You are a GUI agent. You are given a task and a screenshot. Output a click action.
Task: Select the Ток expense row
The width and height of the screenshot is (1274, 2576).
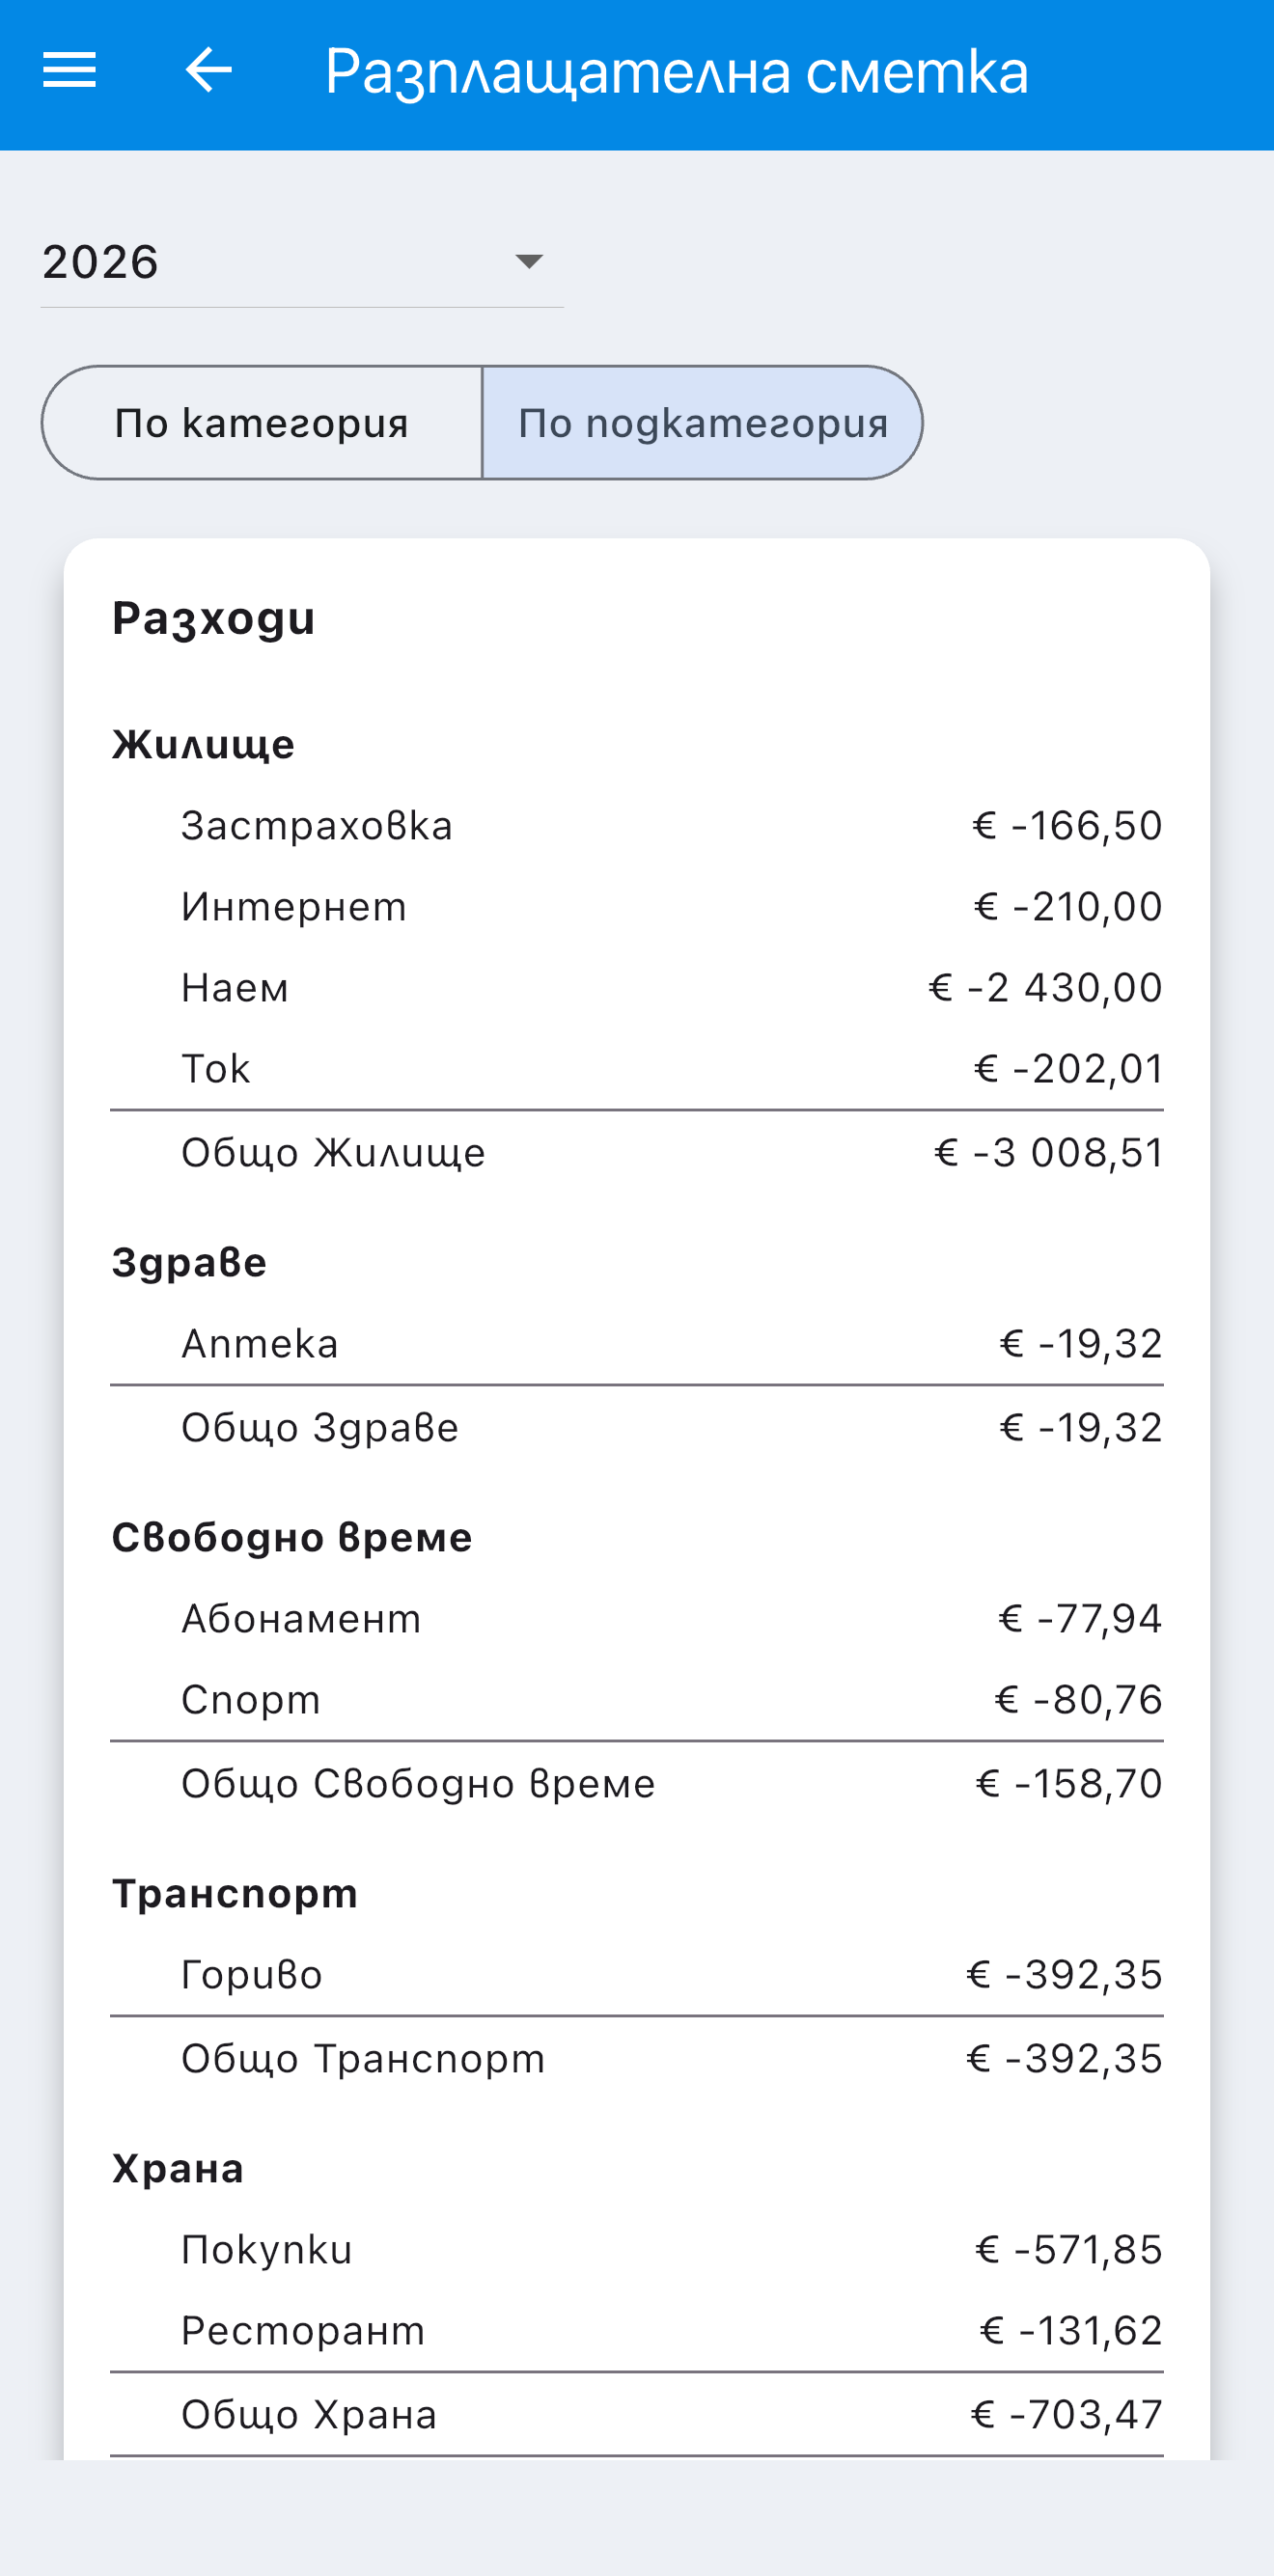(x=637, y=1069)
